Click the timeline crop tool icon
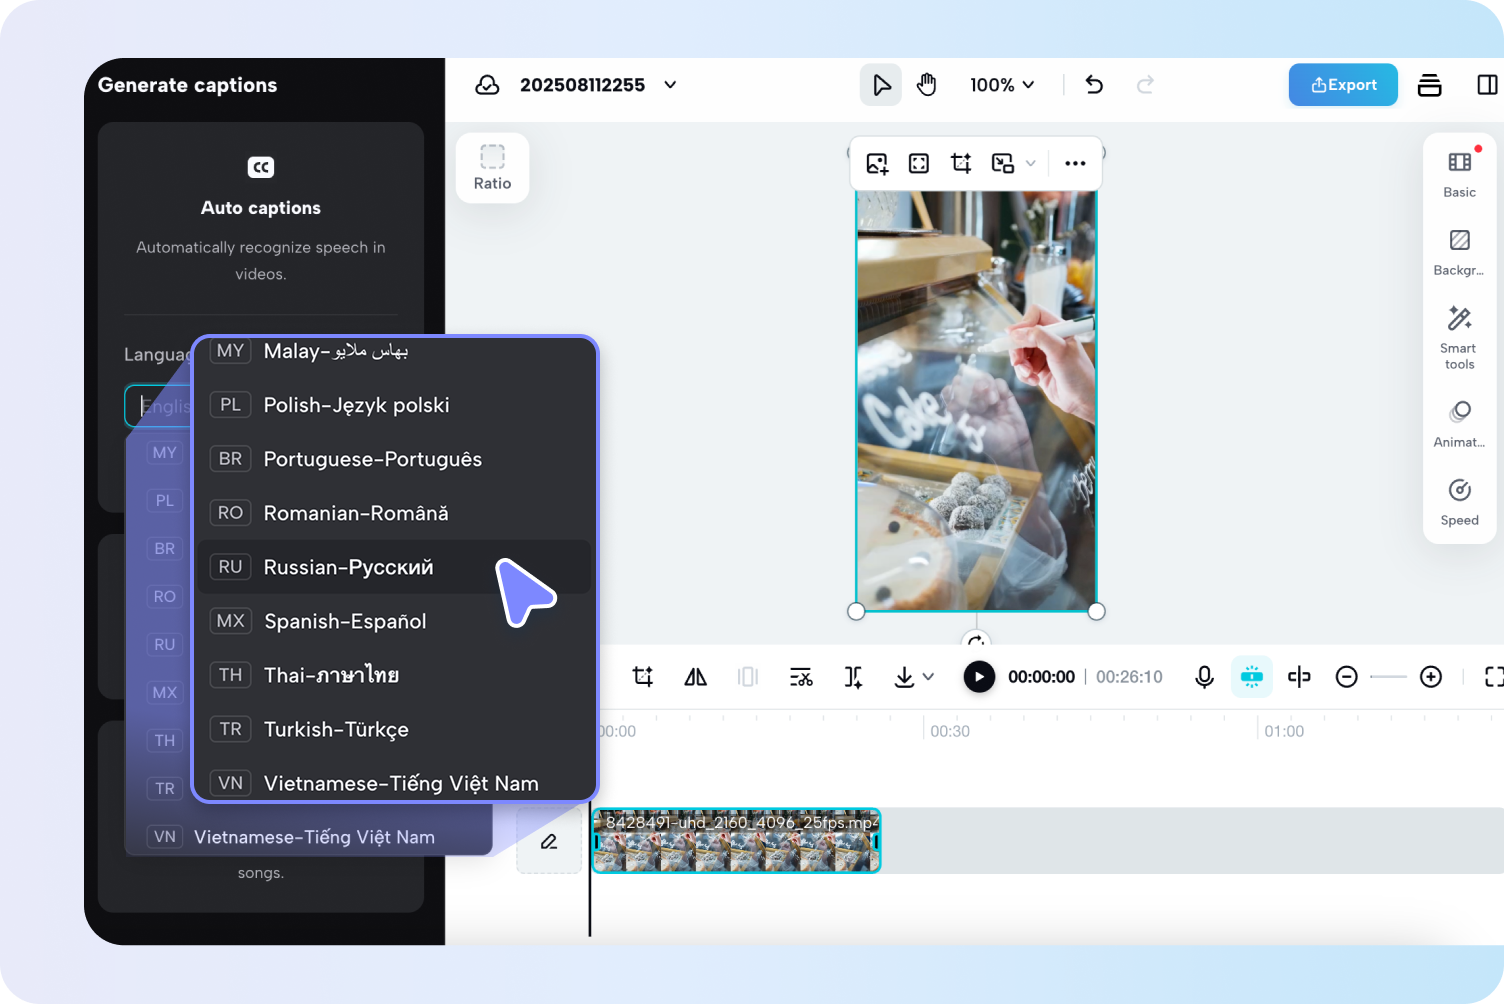The width and height of the screenshot is (1504, 1004). 643,677
